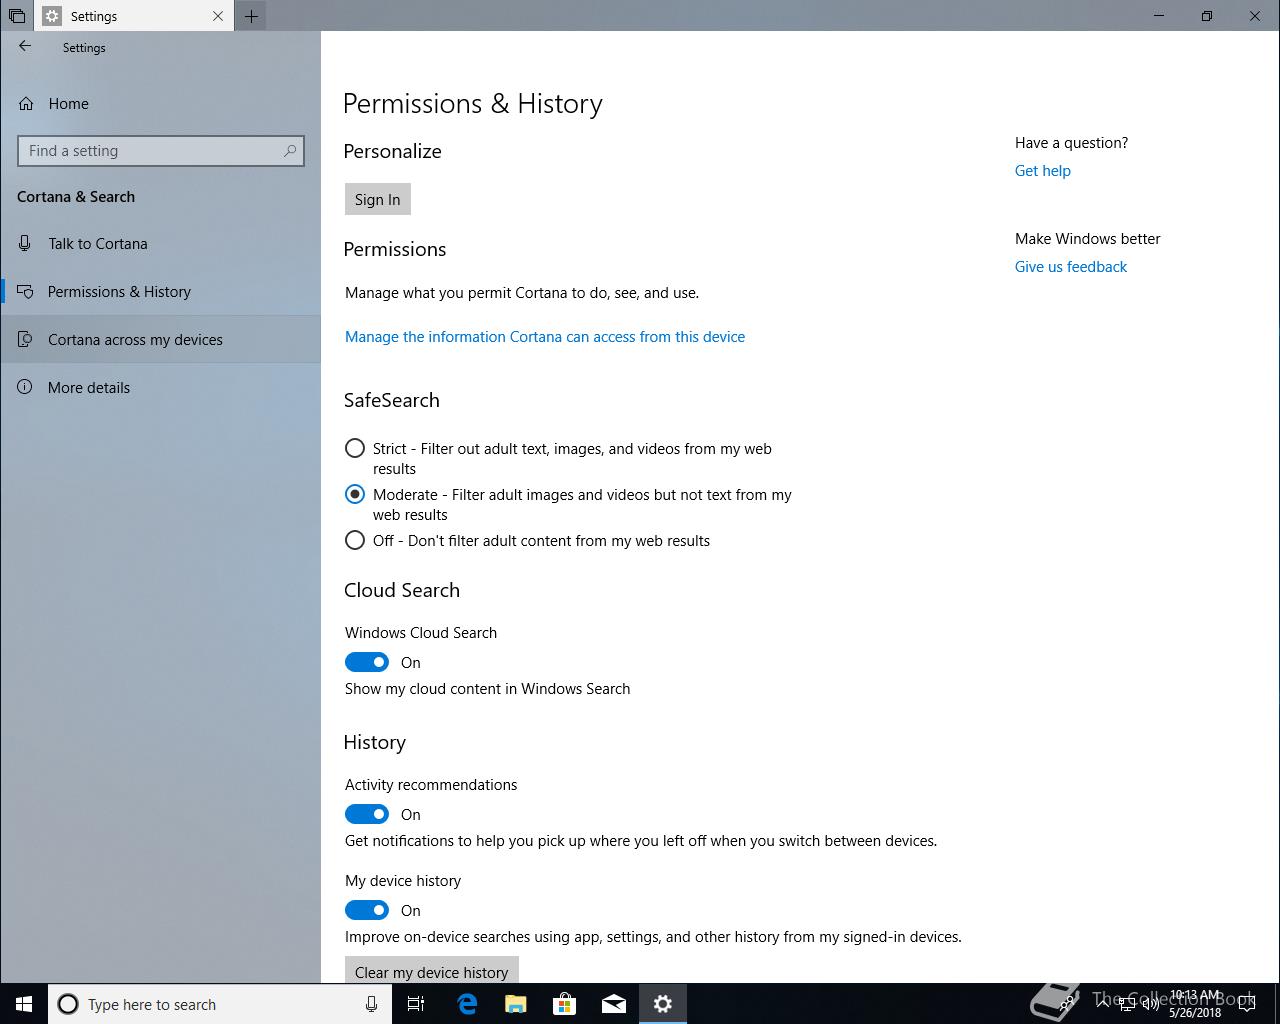Image resolution: width=1280 pixels, height=1024 pixels.
Task: Click Manage the information Cortana can access link
Action: coord(545,337)
